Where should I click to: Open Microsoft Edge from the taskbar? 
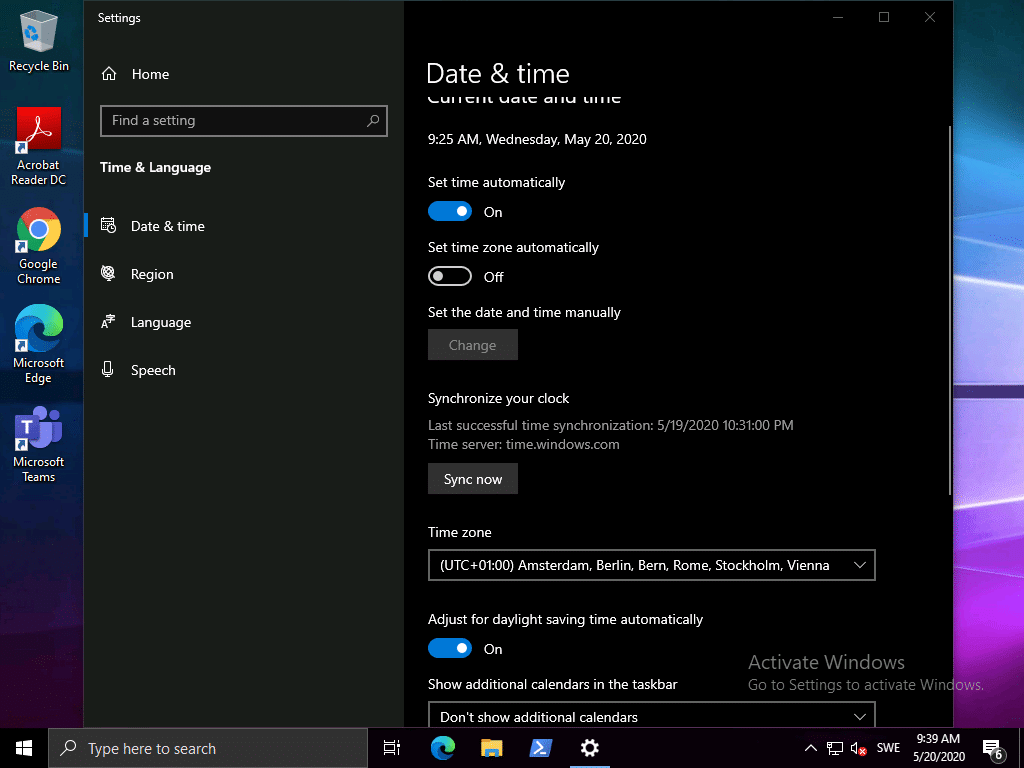coord(442,748)
